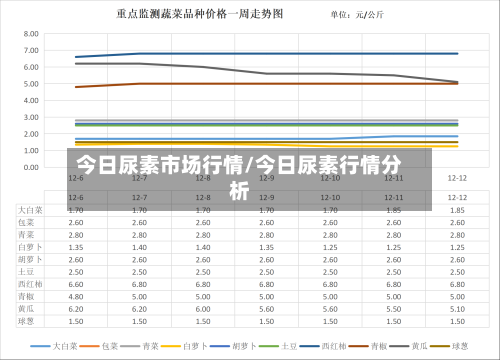Click 黄瓜 price 5.50 under 12-11
Viewport: 500px width, 360px height.
[x=394, y=309]
